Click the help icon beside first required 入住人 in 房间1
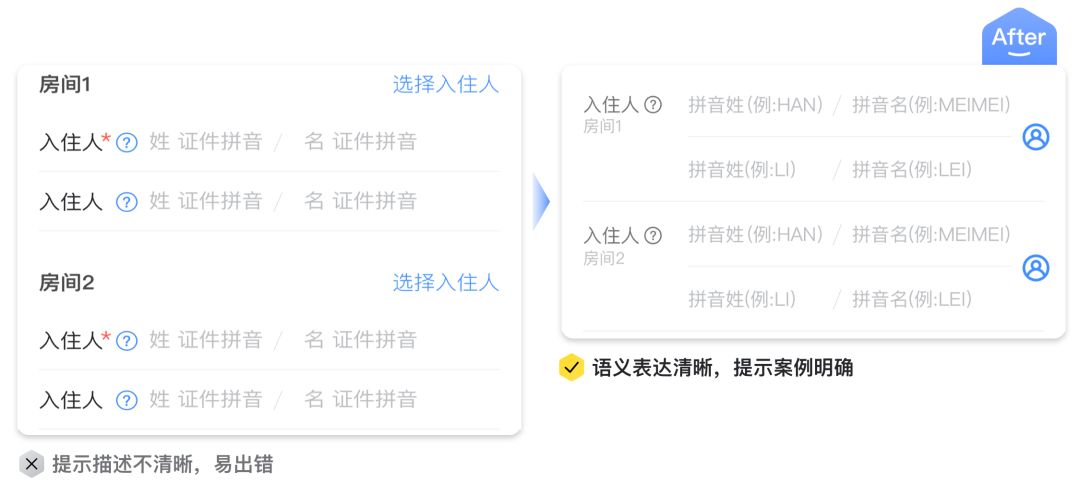This screenshot has width=1080, height=484. 127,143
